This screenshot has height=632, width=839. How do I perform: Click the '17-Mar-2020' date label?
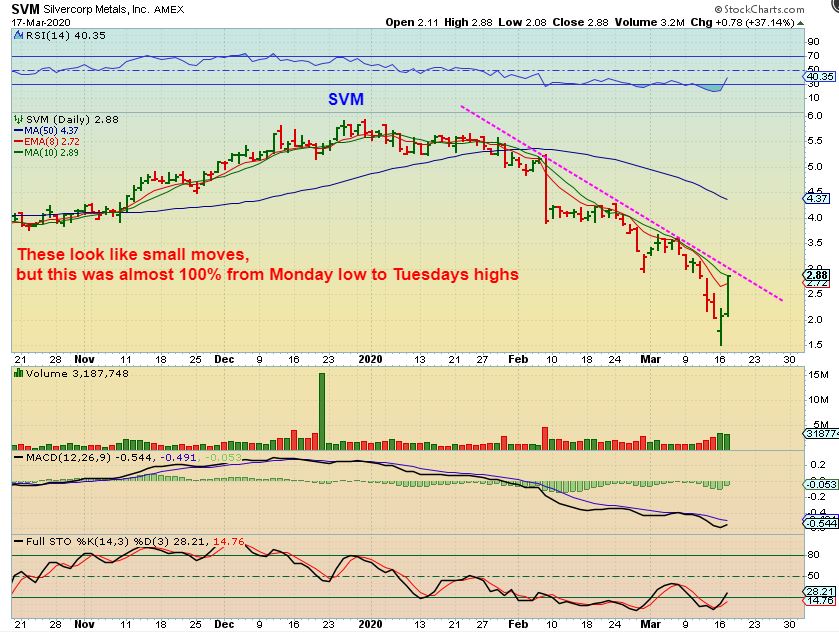[x=41, y=22]
